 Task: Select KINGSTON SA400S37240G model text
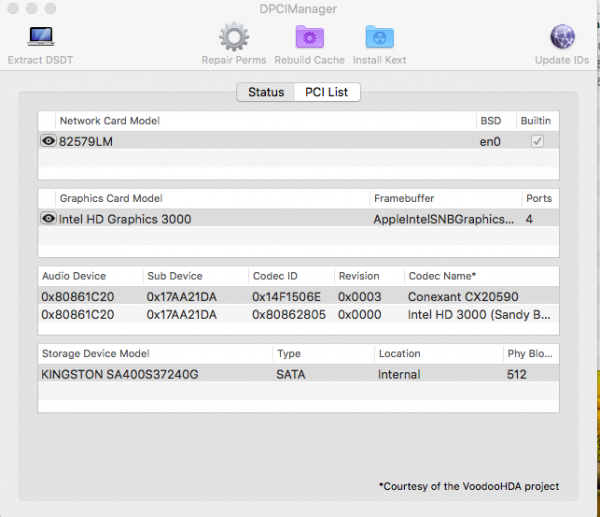(x=120, y=374)
